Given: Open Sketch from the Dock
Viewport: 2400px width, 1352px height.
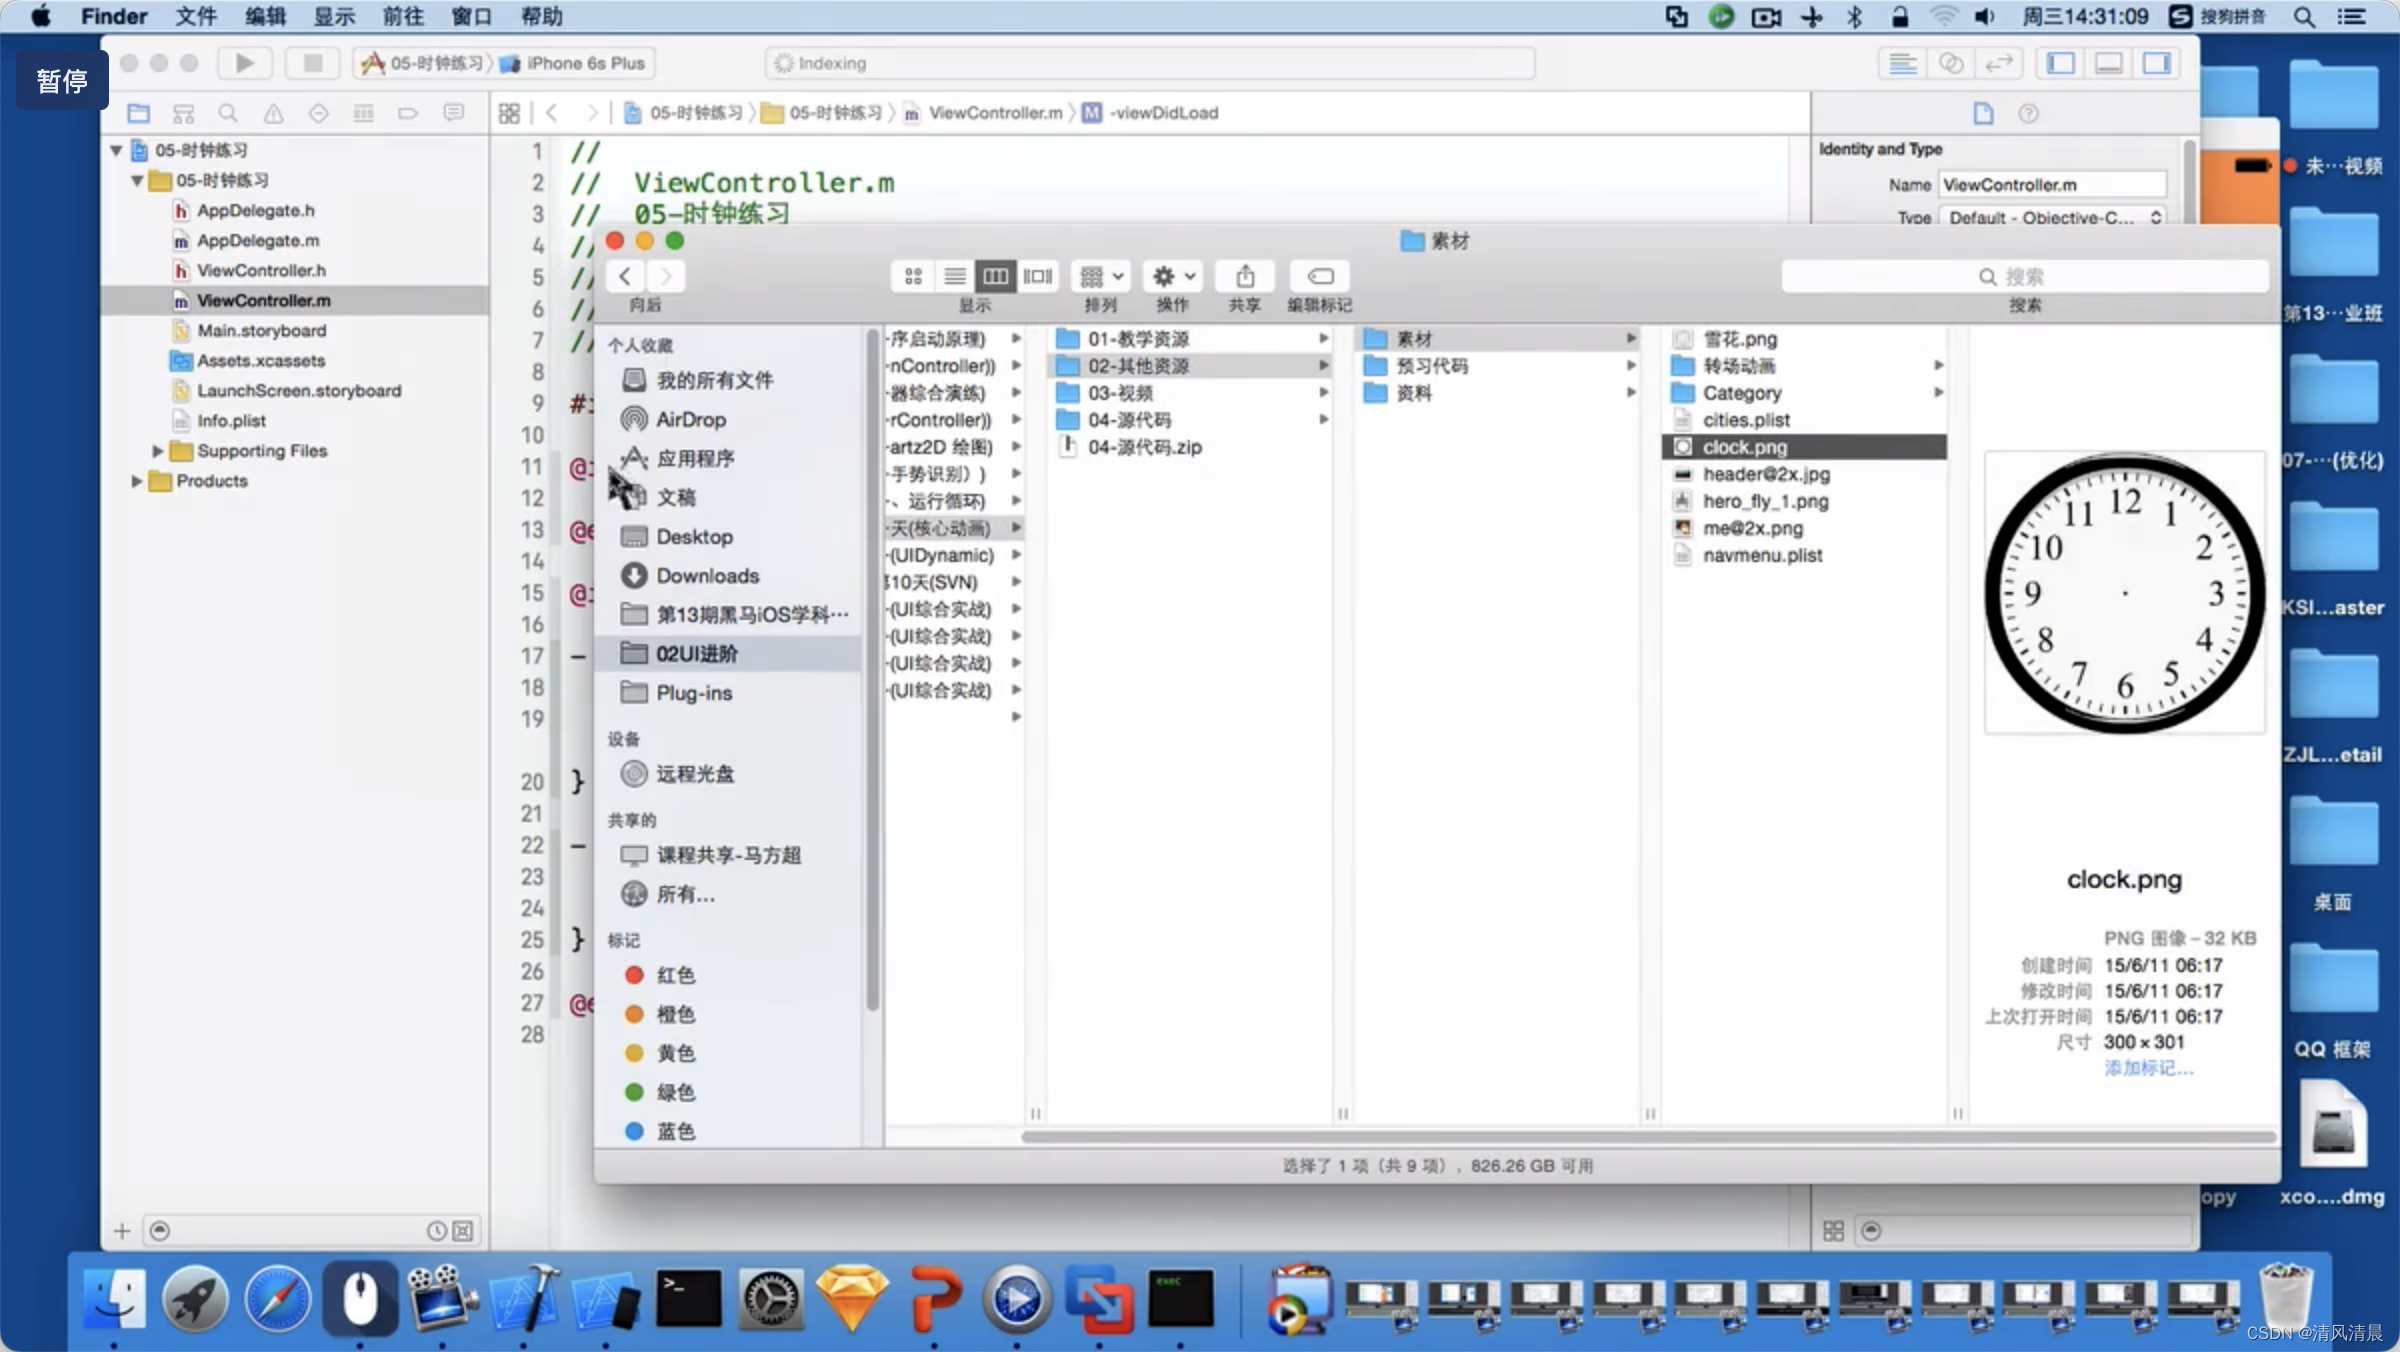Looking at the screenshot, I should click(852, 1300).
